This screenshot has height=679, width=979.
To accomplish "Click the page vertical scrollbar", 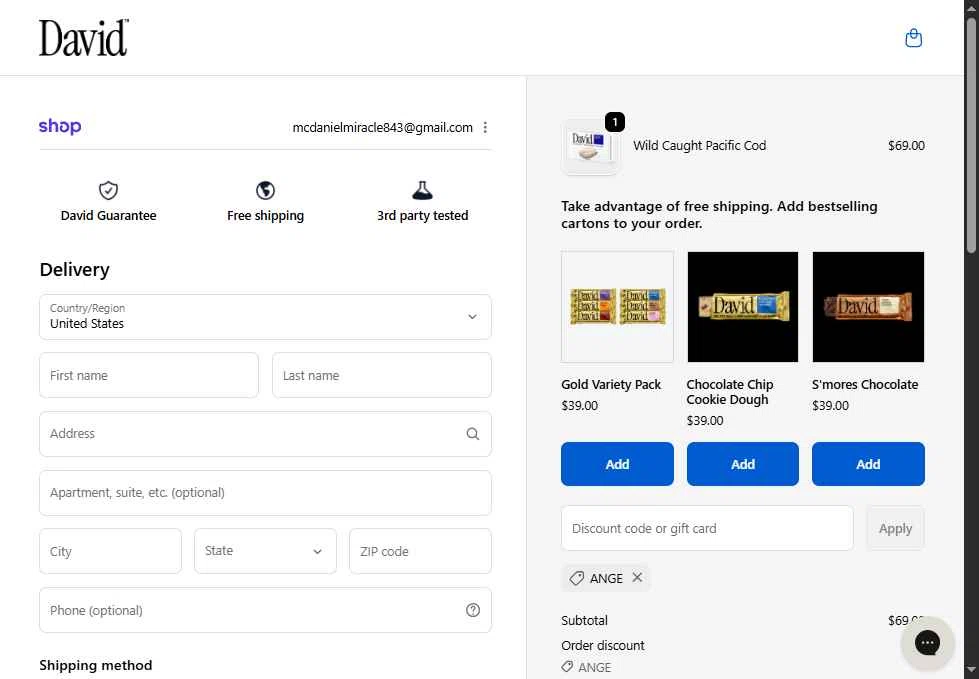I will [971, 134].
